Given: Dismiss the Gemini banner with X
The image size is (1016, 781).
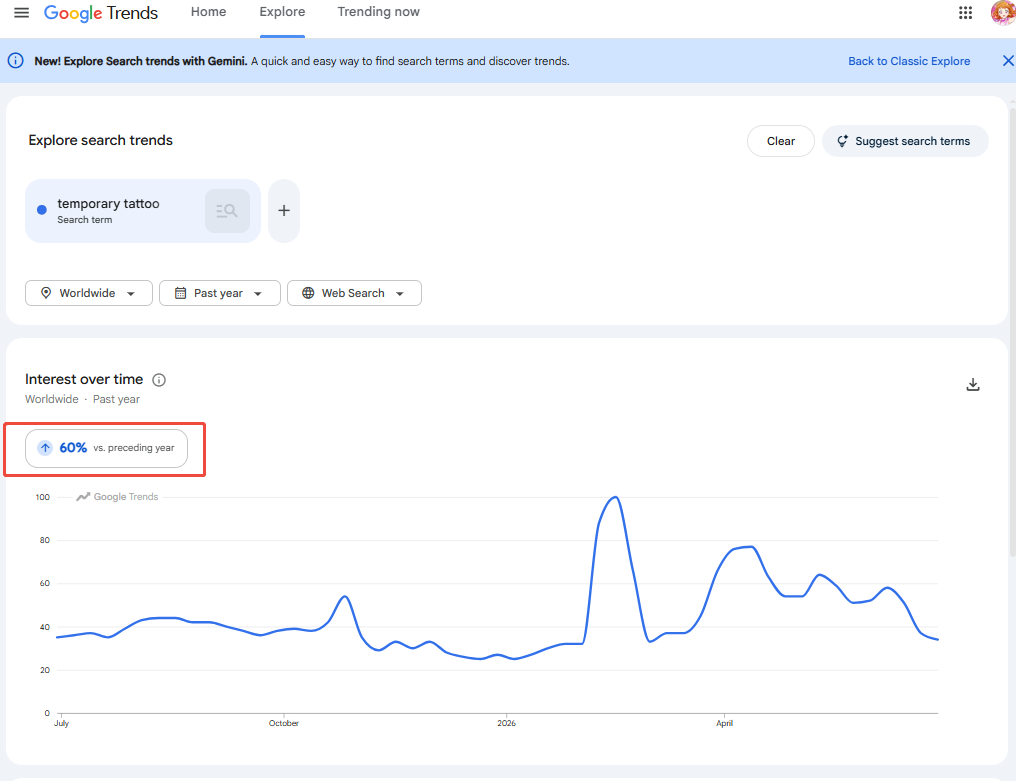Looking at the screenshot, I should 1008,60.
